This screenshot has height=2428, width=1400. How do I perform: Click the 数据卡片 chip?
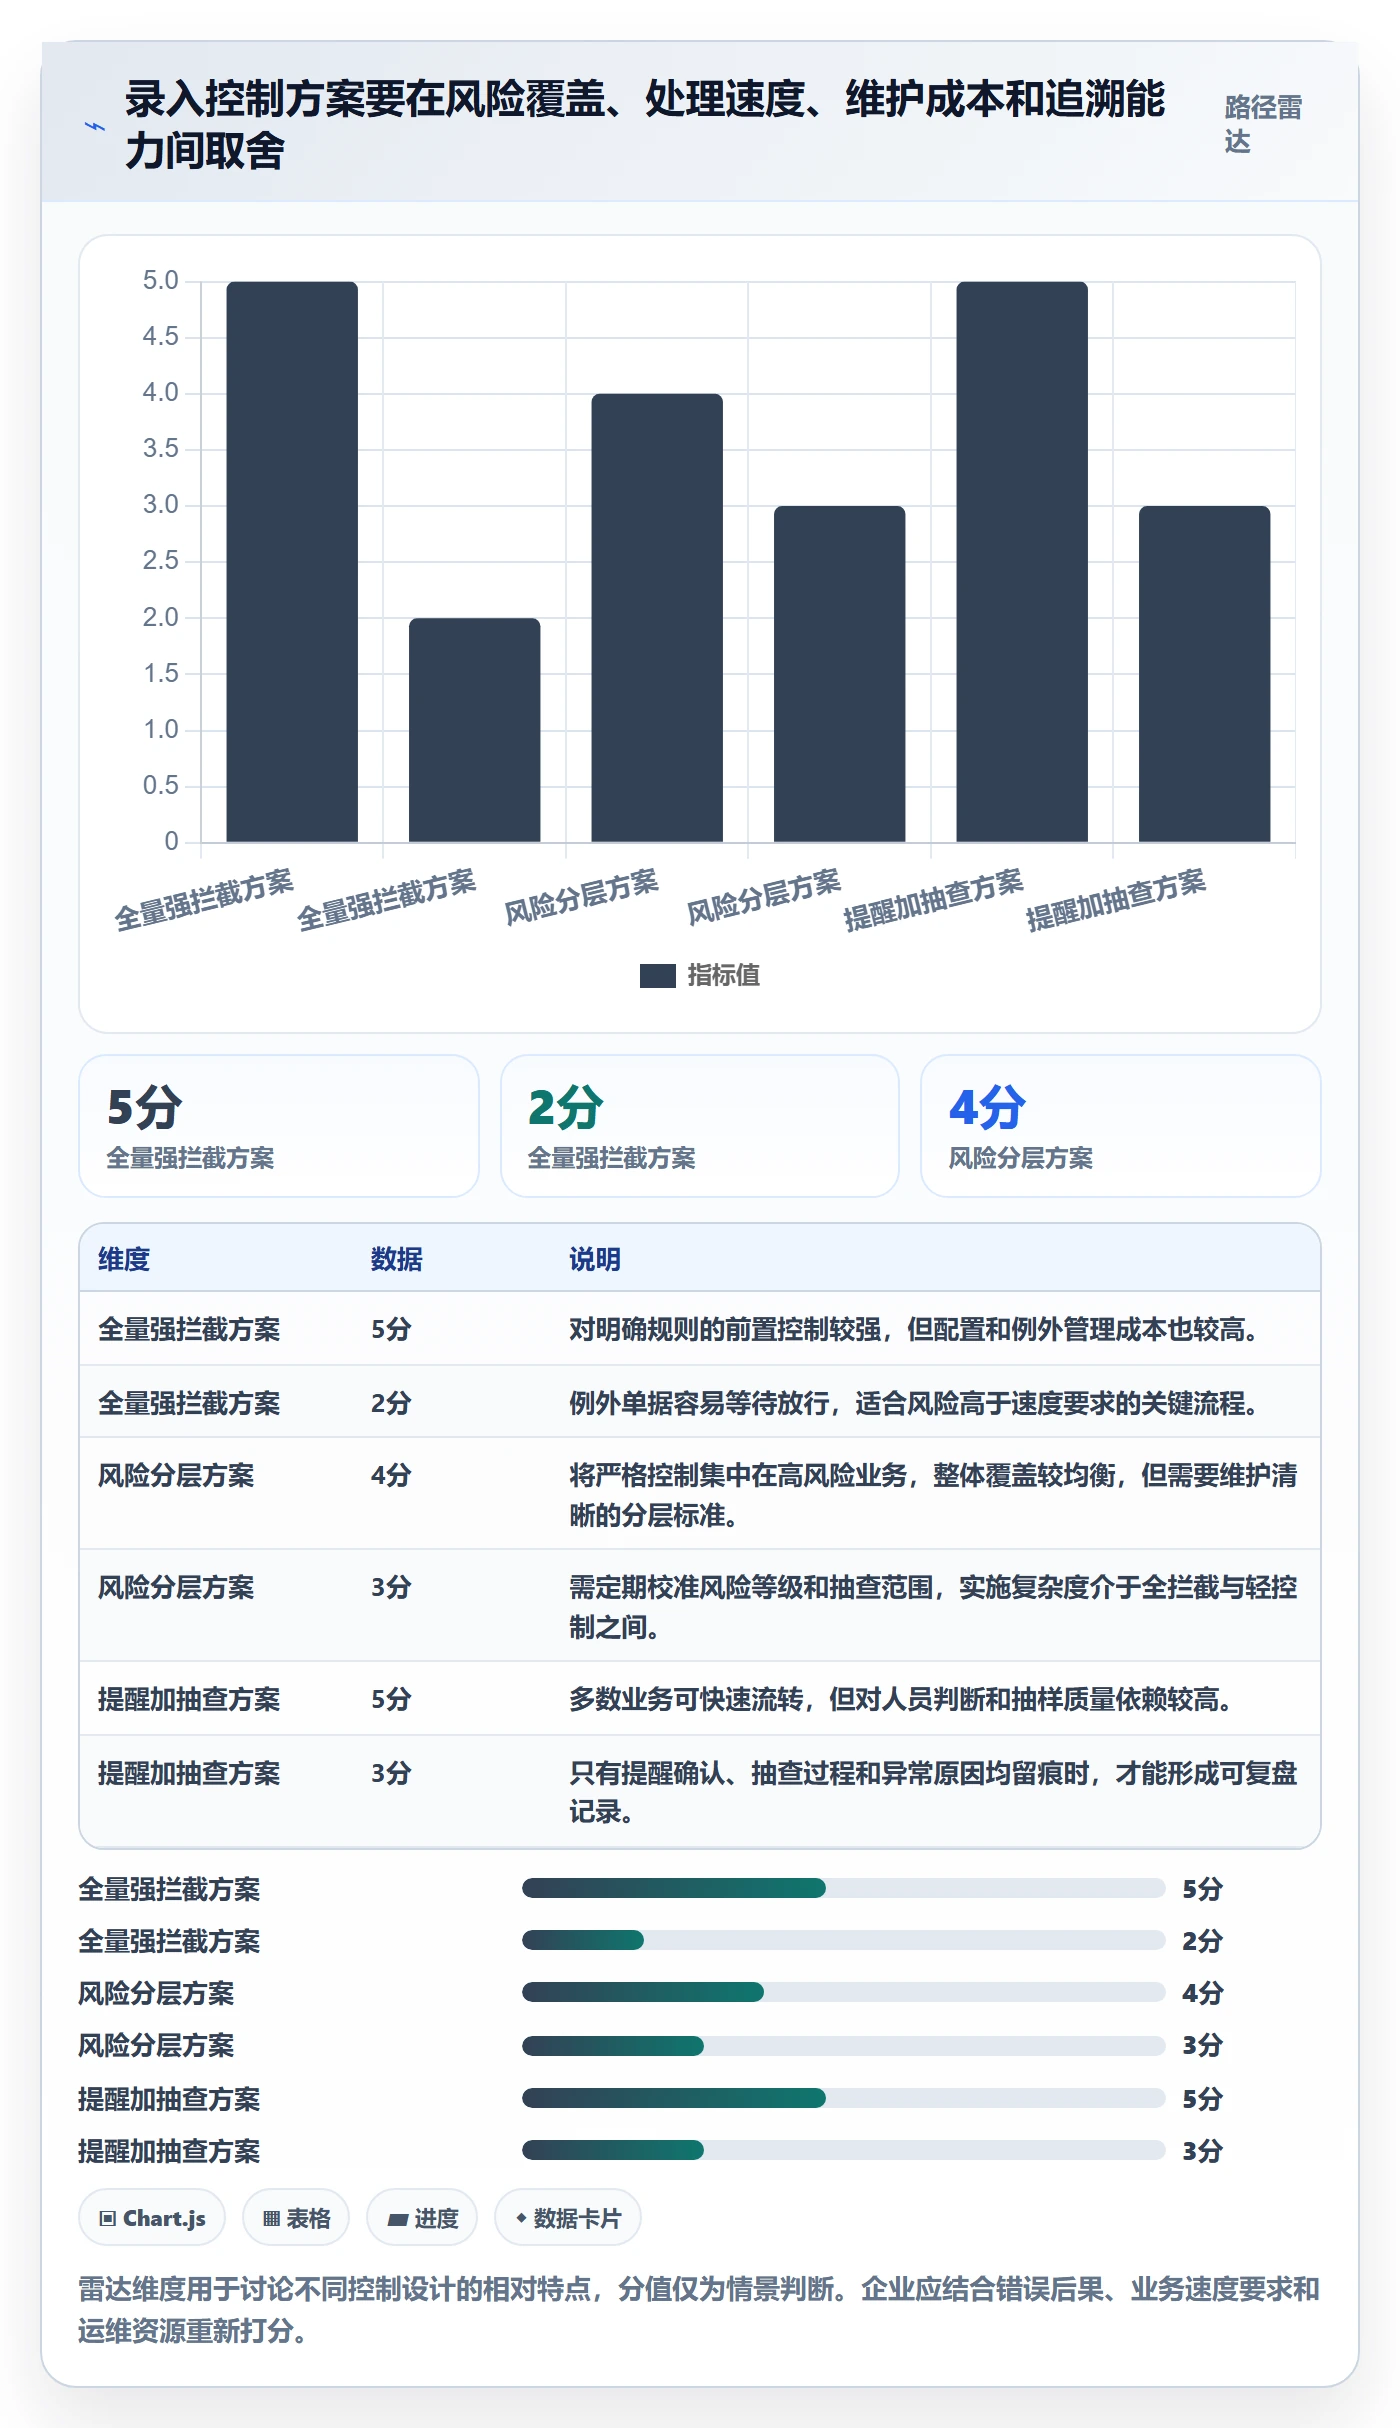coord(568,2218)
